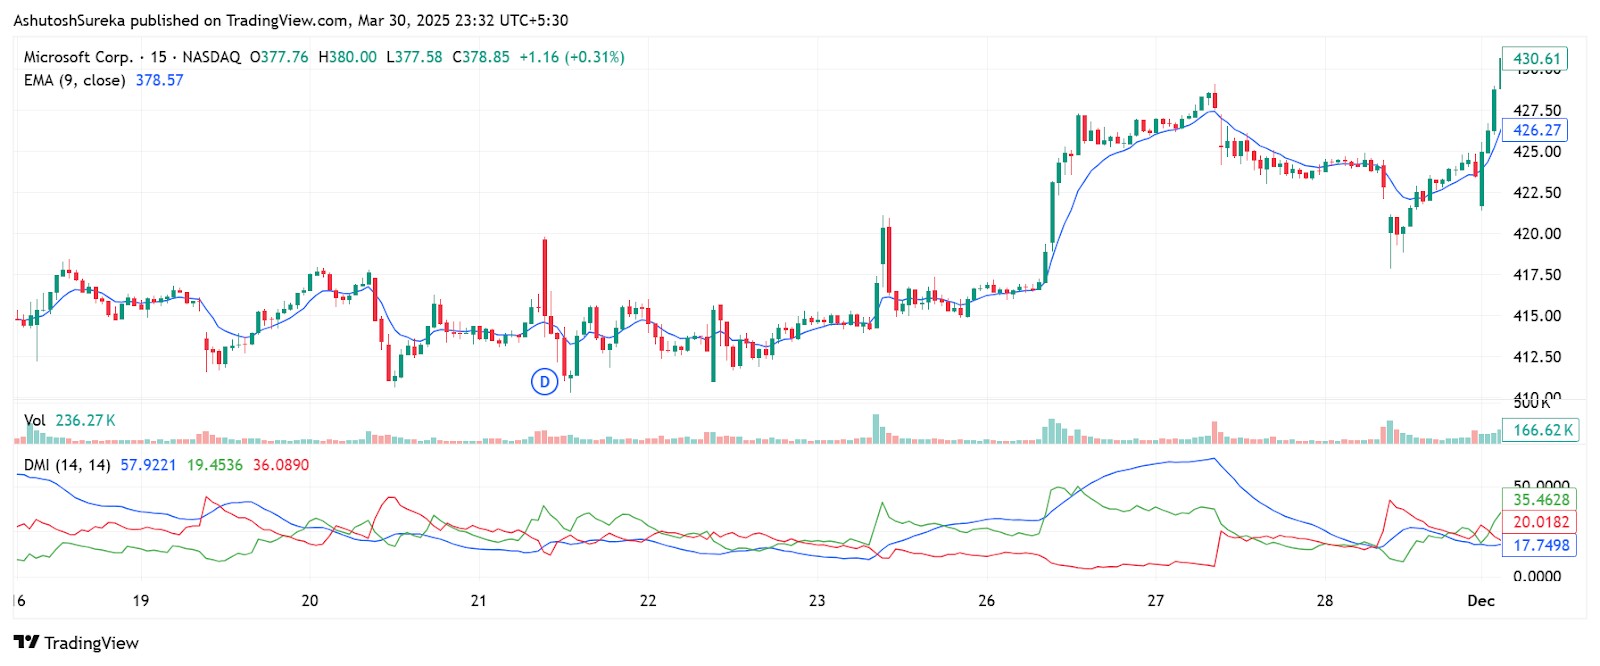Viewport: 1600px width, 666px height.
Task: Click the DMI +DI value 19.4536
Action: pos(215,465)
